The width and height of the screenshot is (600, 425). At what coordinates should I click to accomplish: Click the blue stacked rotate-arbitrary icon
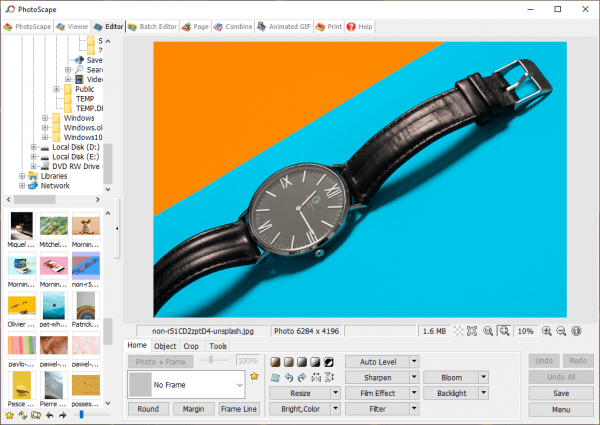pyautogui.click(x=275, y=378)
